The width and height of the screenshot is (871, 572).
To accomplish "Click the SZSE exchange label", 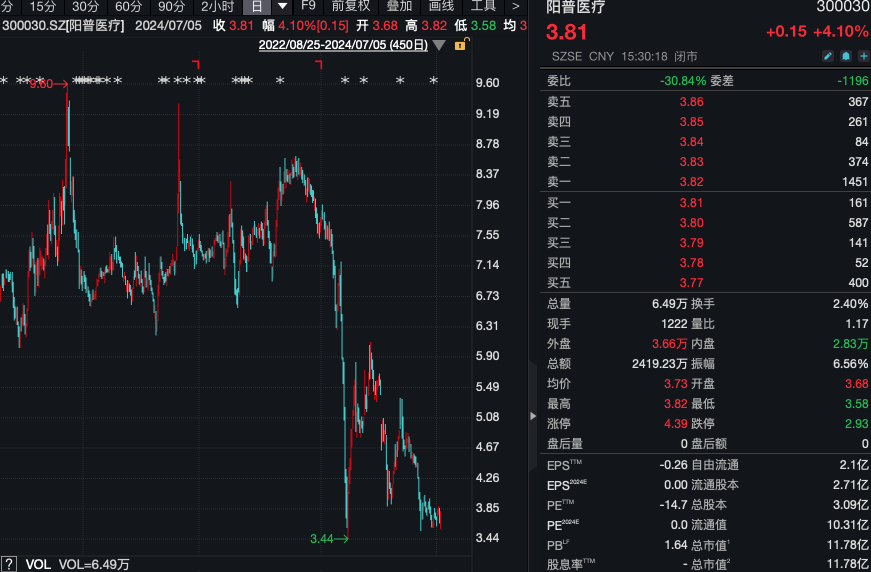I will coord(567,57).
